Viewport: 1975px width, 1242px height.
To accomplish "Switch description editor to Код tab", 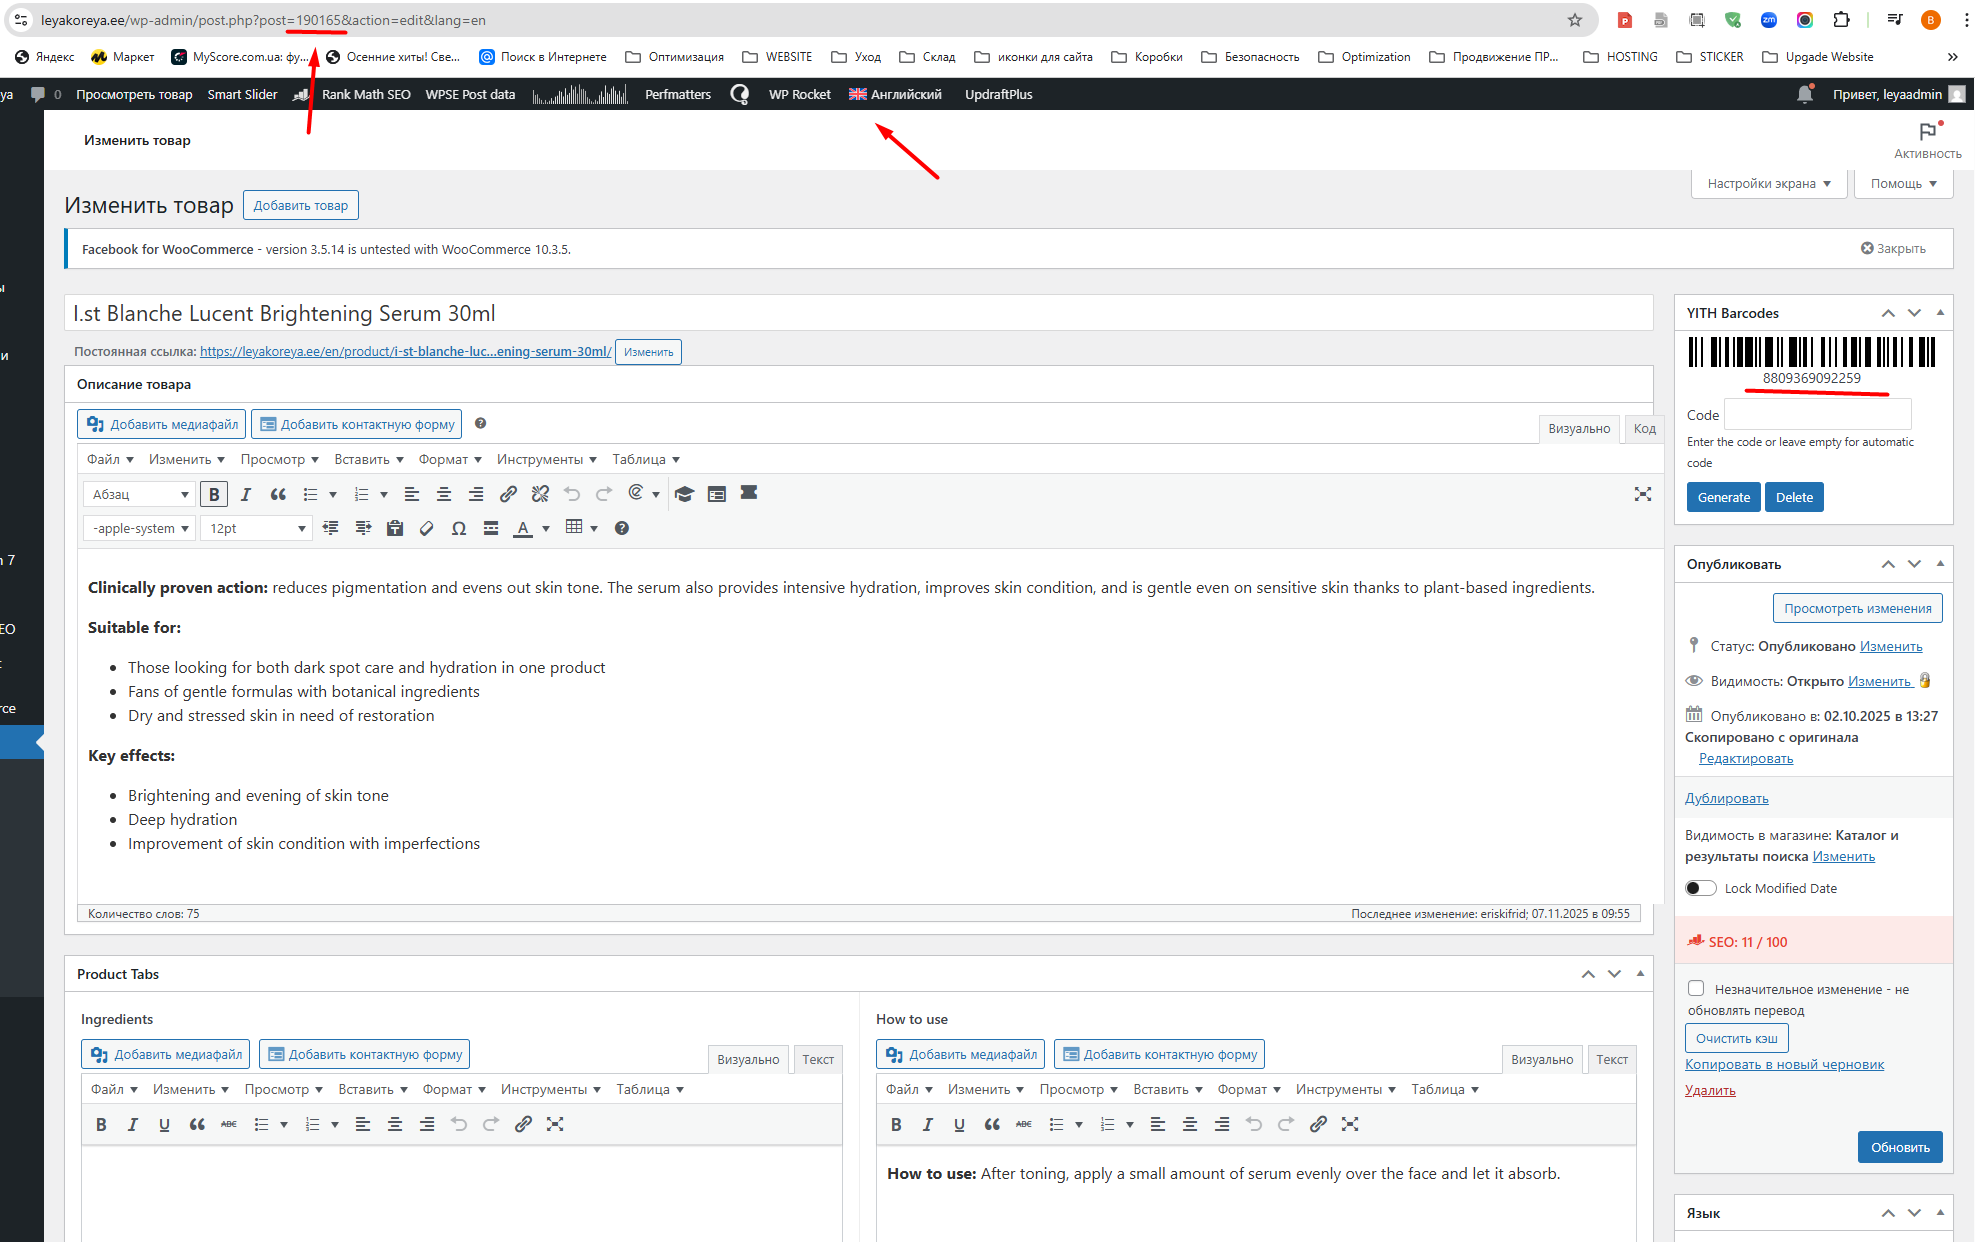I will (1644, 428).
